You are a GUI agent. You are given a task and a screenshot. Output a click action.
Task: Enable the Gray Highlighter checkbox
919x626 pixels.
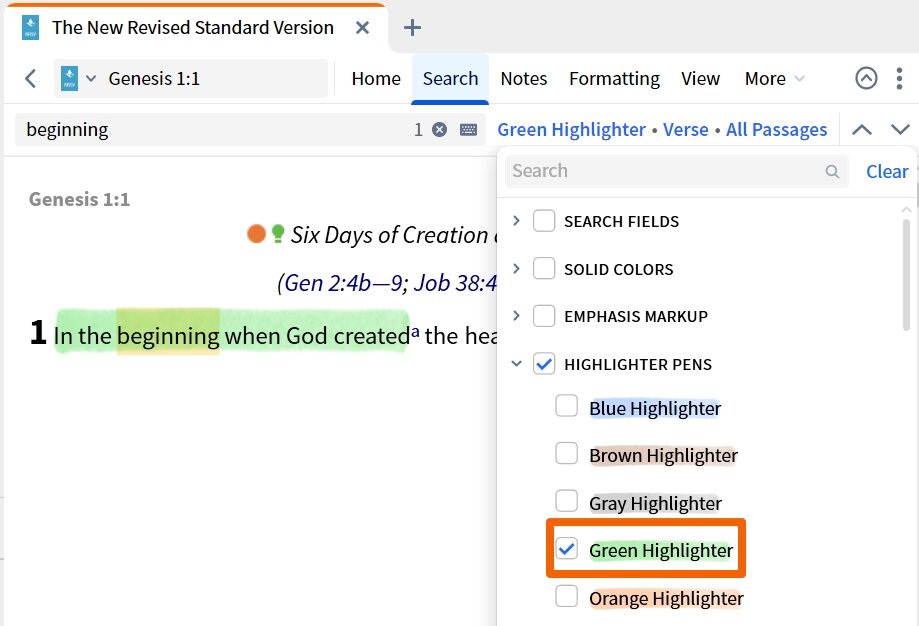(566, 501)
